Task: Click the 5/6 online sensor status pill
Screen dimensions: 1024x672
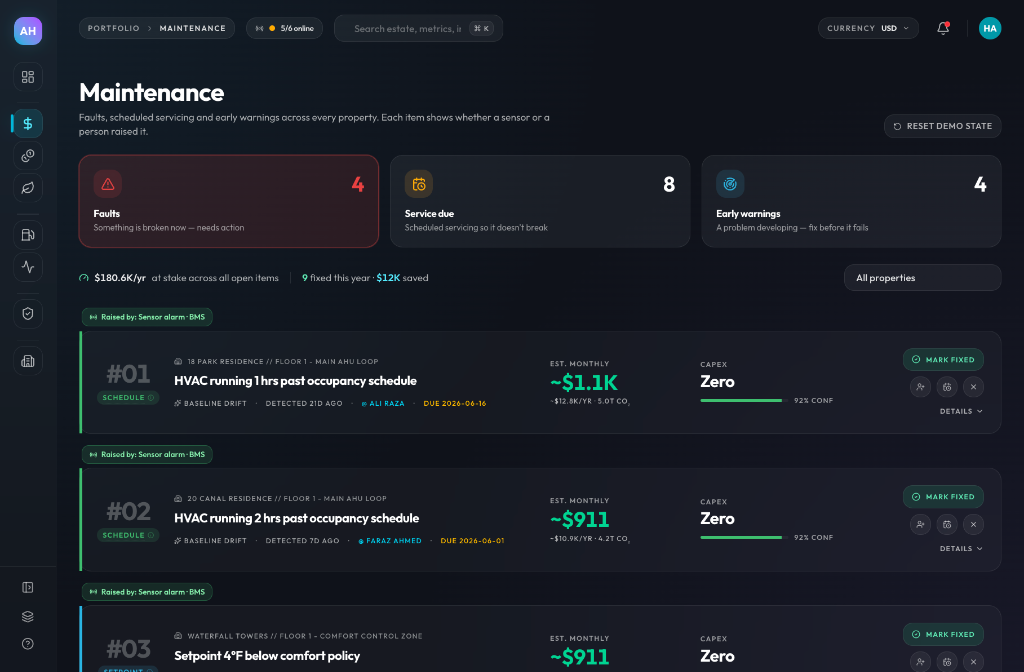Action: pyautogui.click(x=284, y=28)
